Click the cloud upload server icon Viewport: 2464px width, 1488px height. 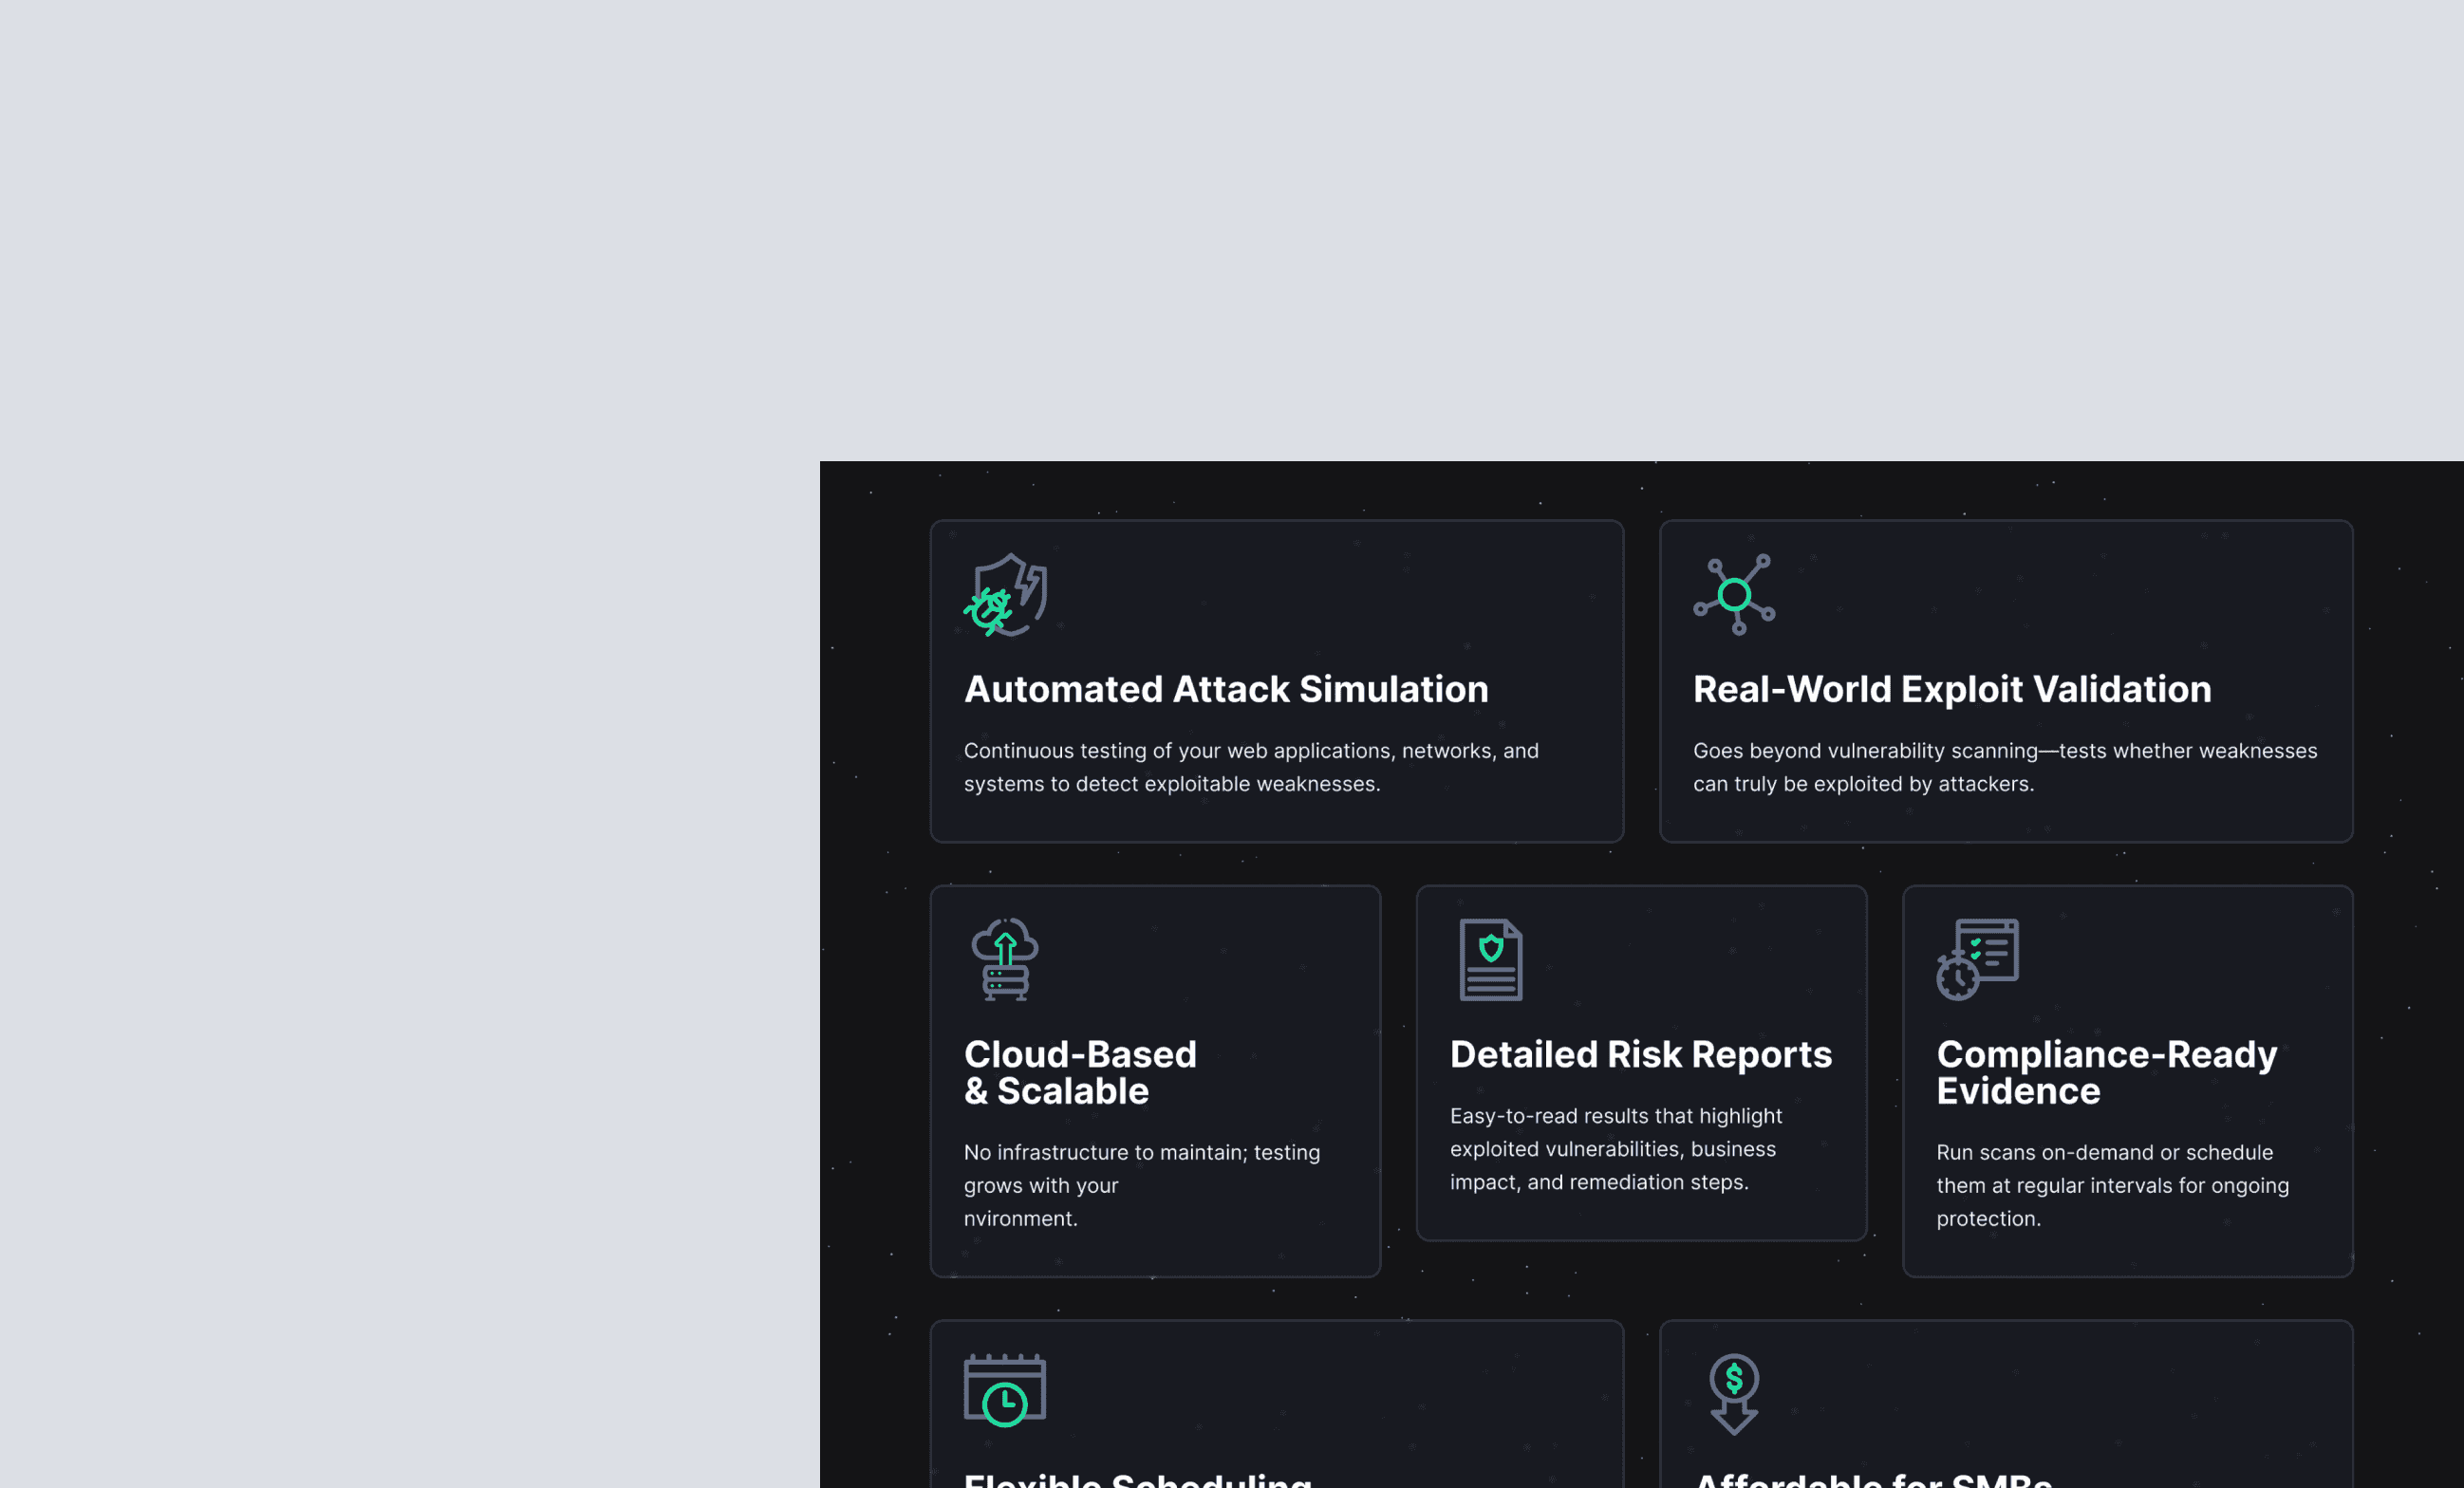coord(1005,959)
